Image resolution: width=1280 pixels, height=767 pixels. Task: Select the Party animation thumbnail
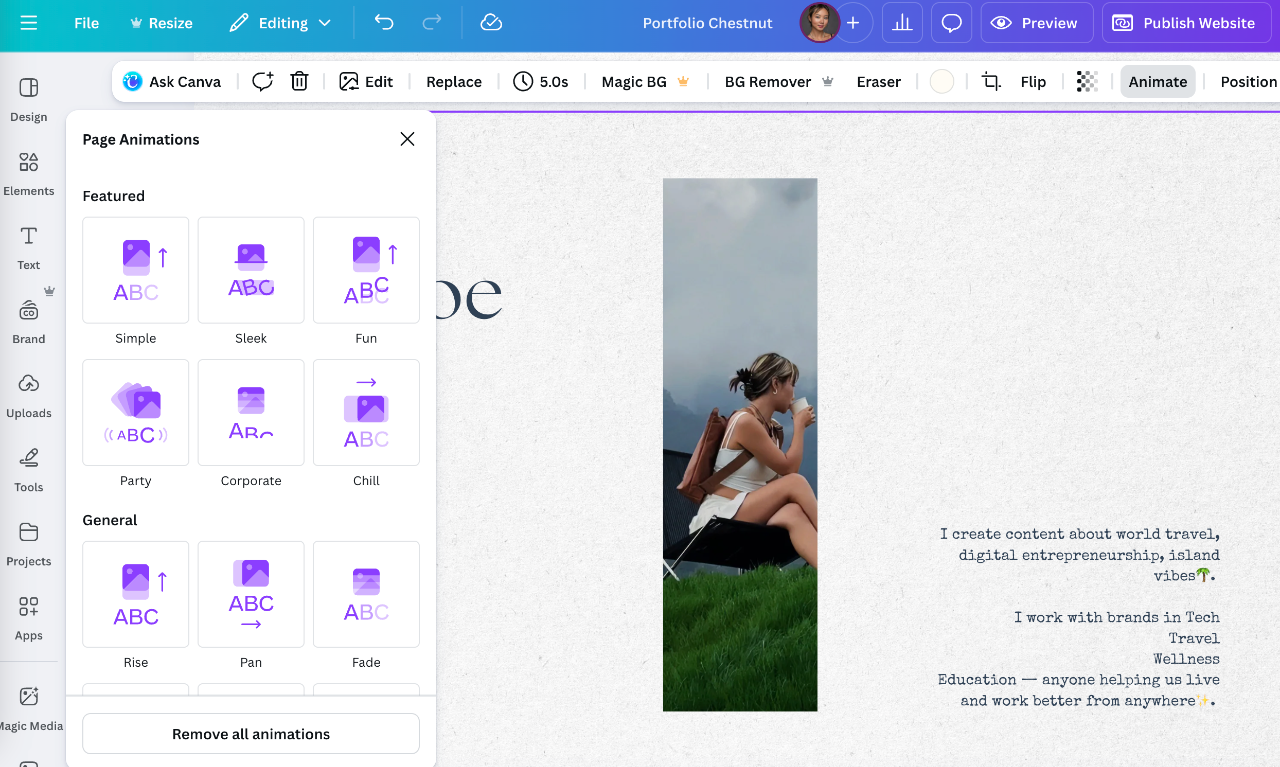tap(136, 413)
